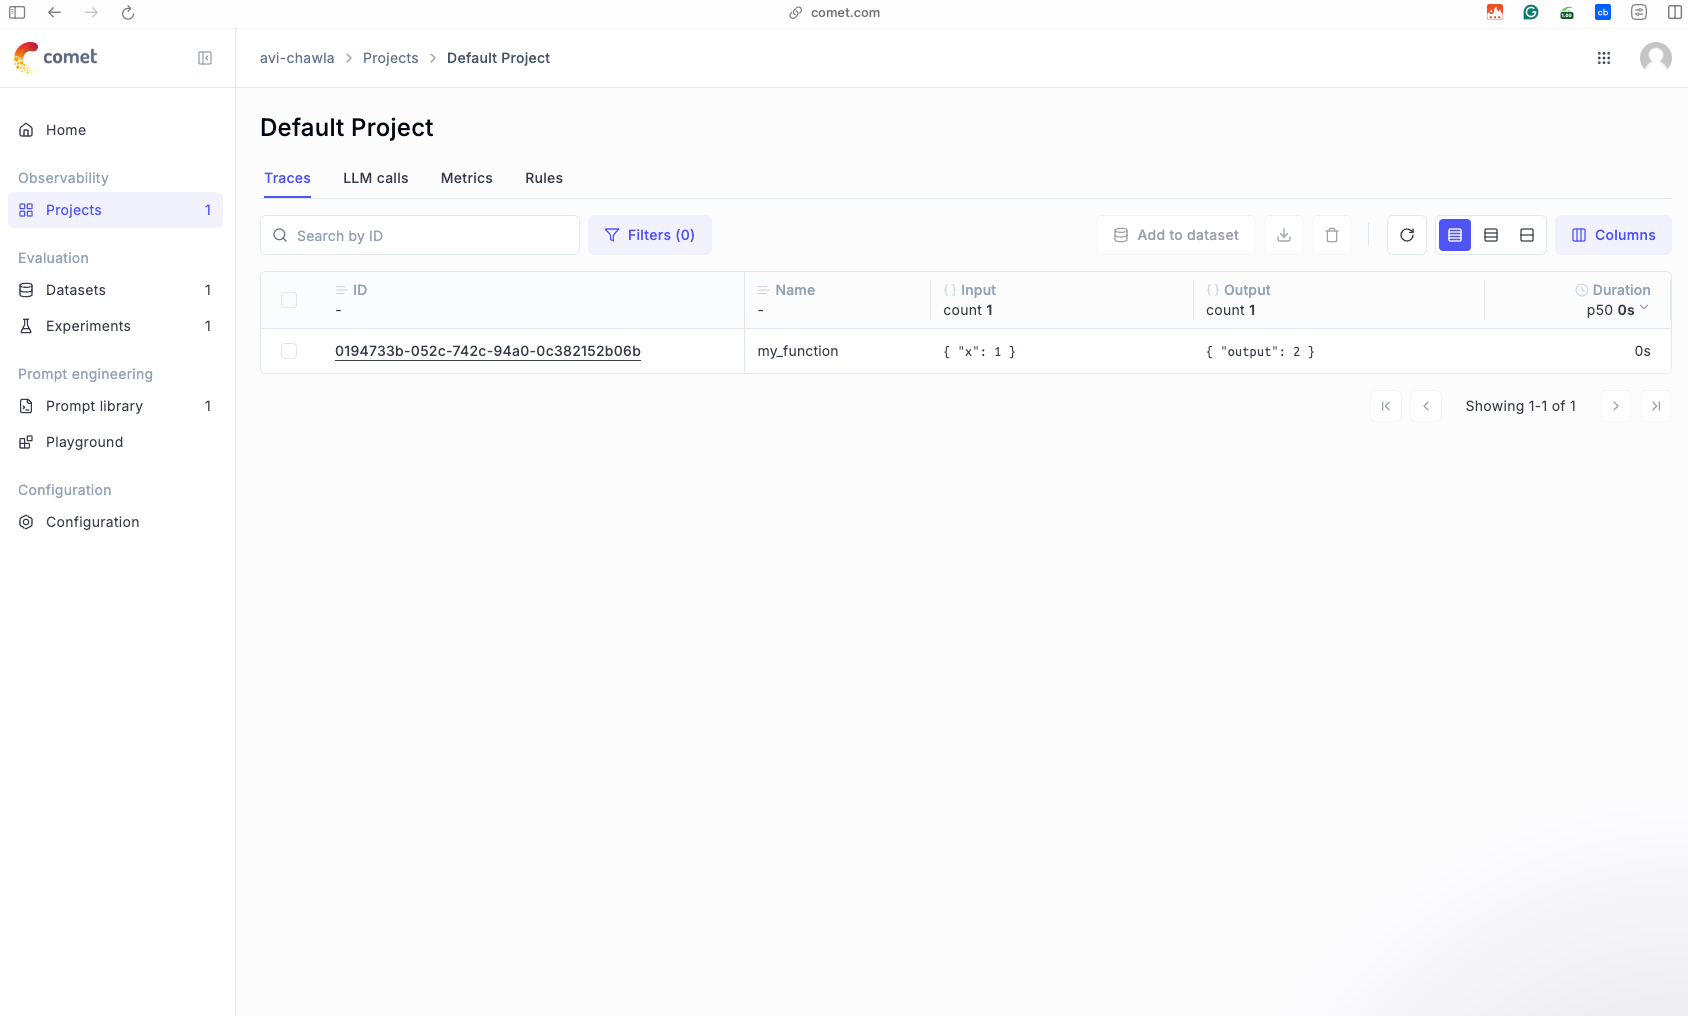Image resolution: width=1688 pixels, height=1016 pixels.
Task: Switch to the Metrics tab
Action: coord(467,178)
